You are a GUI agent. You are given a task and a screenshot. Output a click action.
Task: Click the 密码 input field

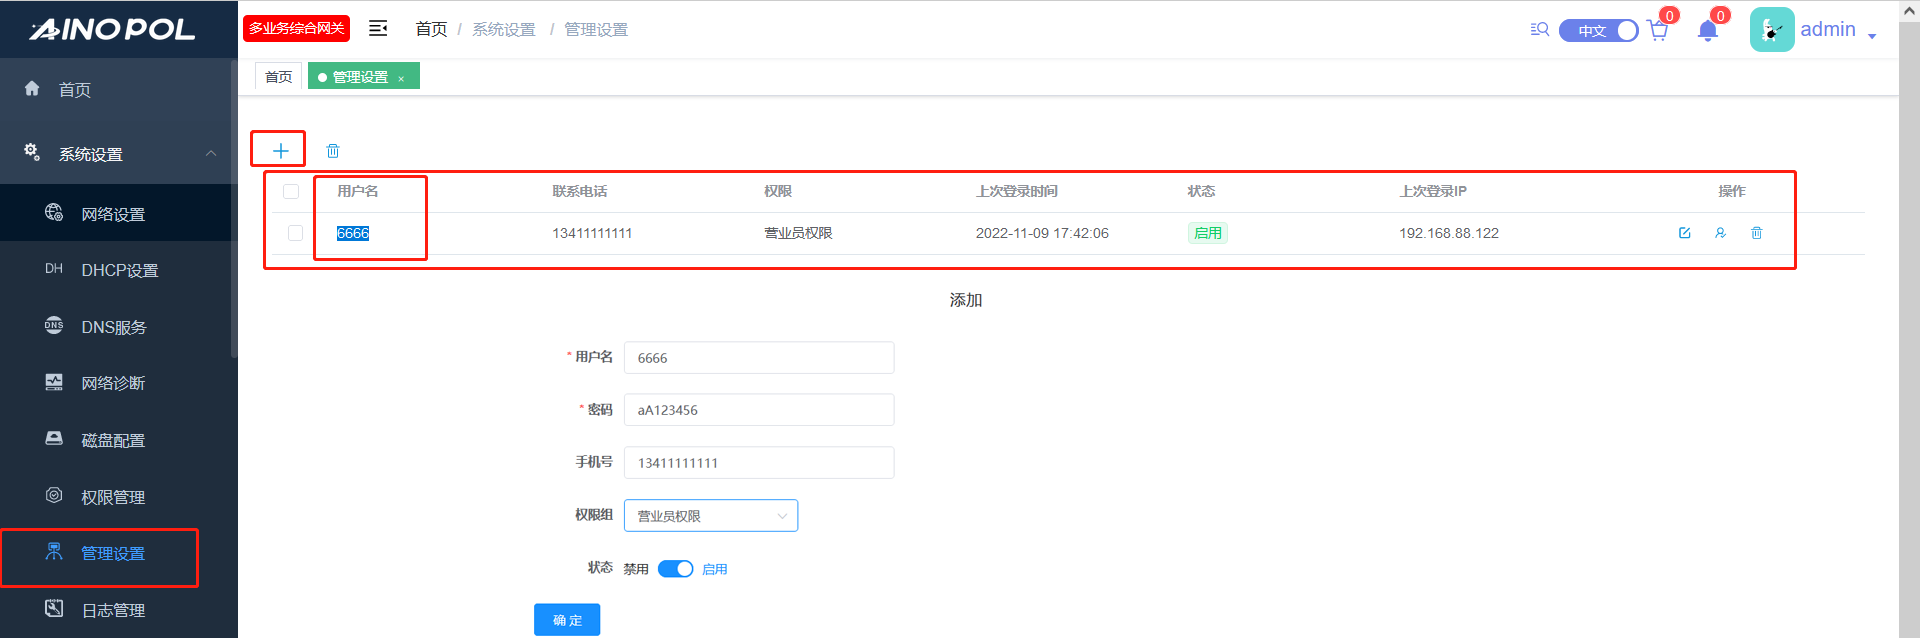758,410
